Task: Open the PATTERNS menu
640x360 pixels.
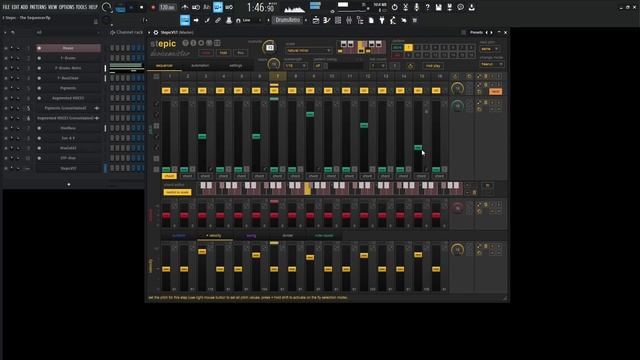Action: coord(38,7)
